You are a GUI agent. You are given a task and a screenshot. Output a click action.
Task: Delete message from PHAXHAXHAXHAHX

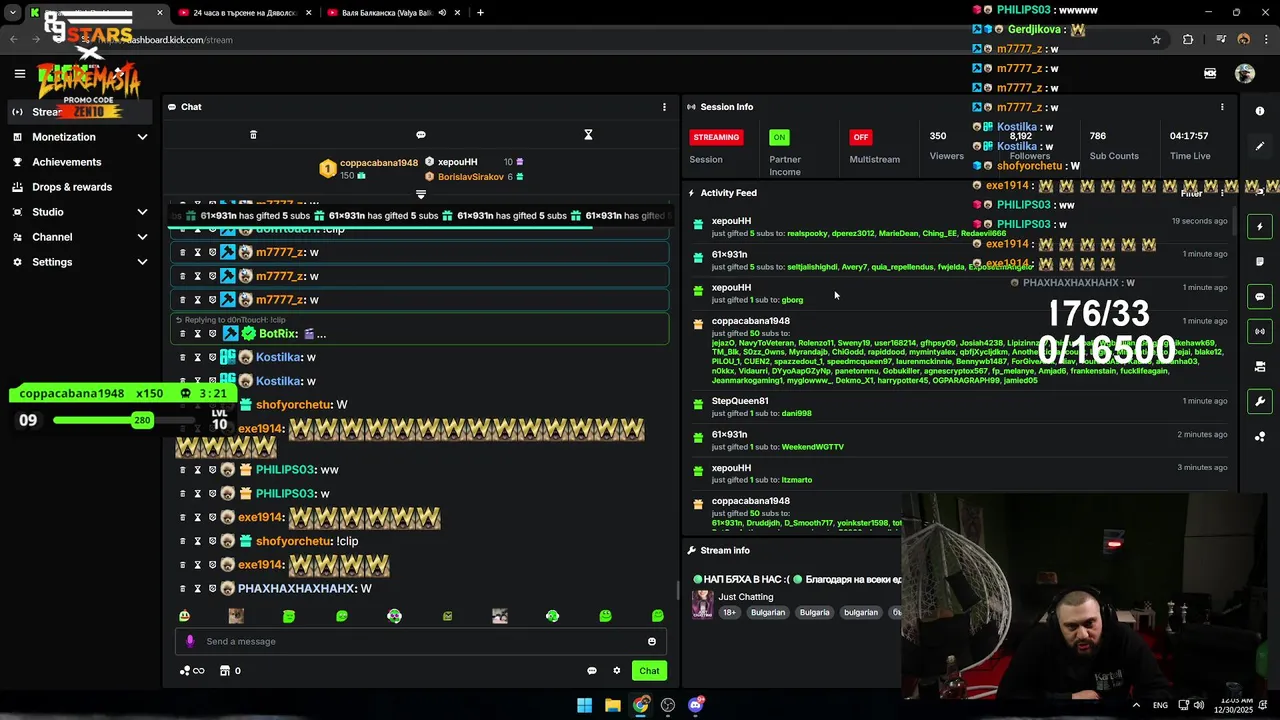click(x=183, y=589)
